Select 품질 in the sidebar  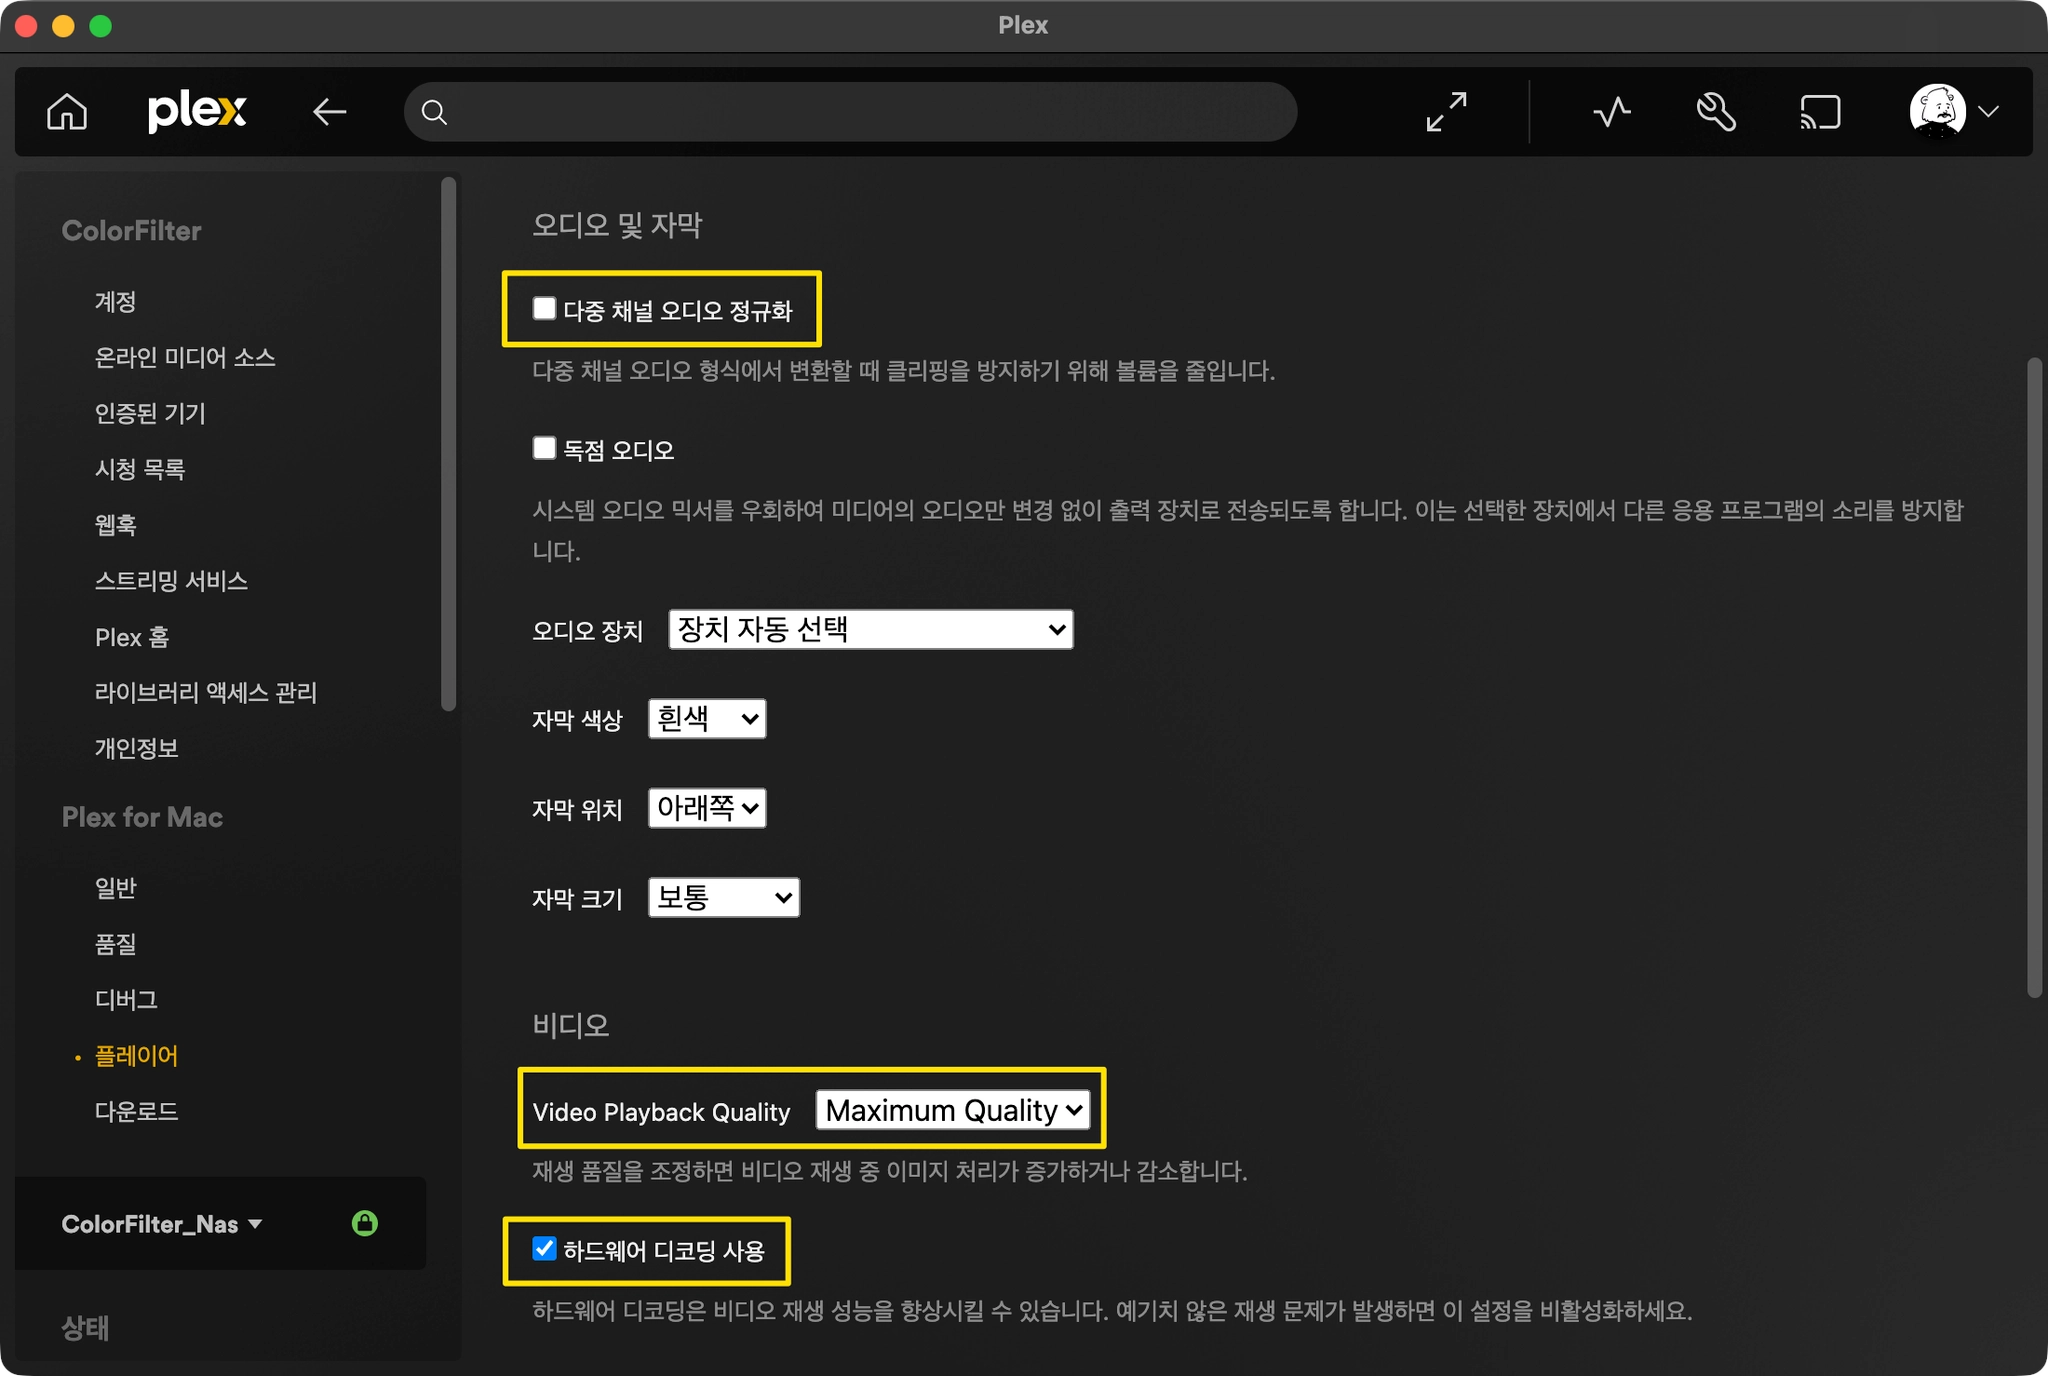(x=115, y=944)
